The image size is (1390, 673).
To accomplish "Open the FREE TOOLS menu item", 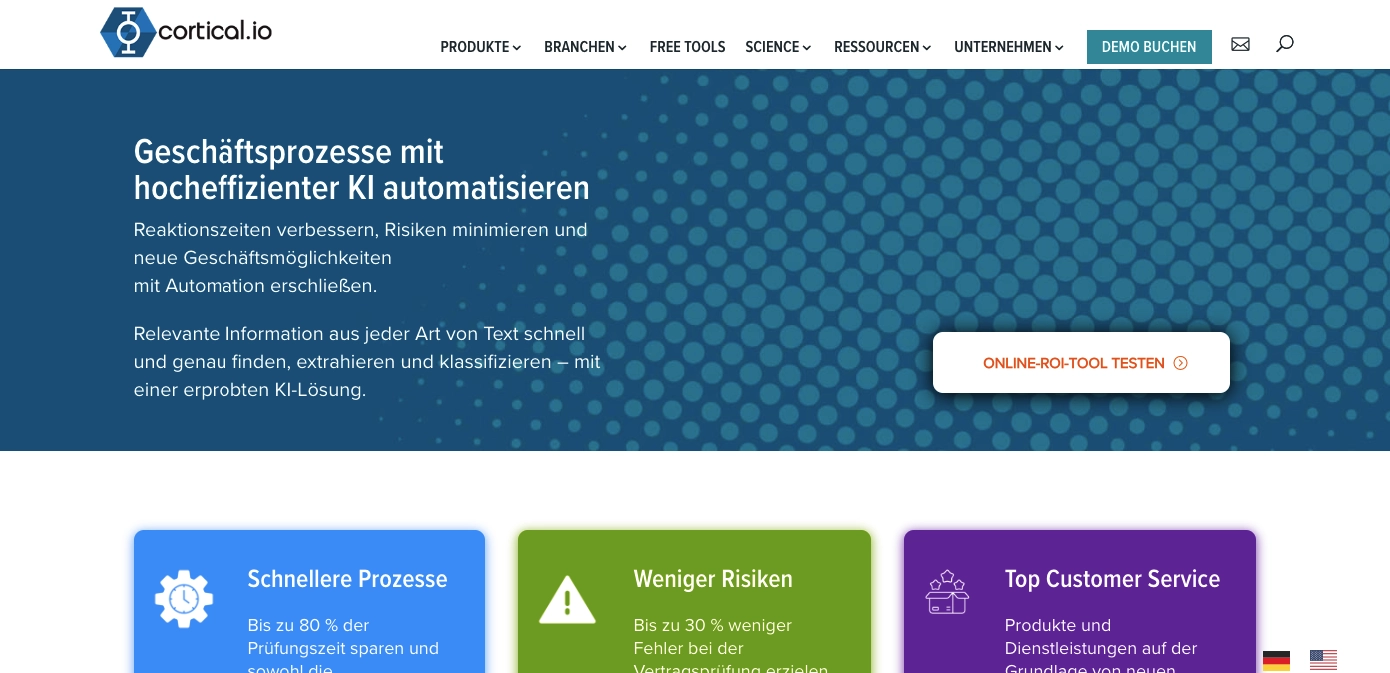I will coord(687,47).
